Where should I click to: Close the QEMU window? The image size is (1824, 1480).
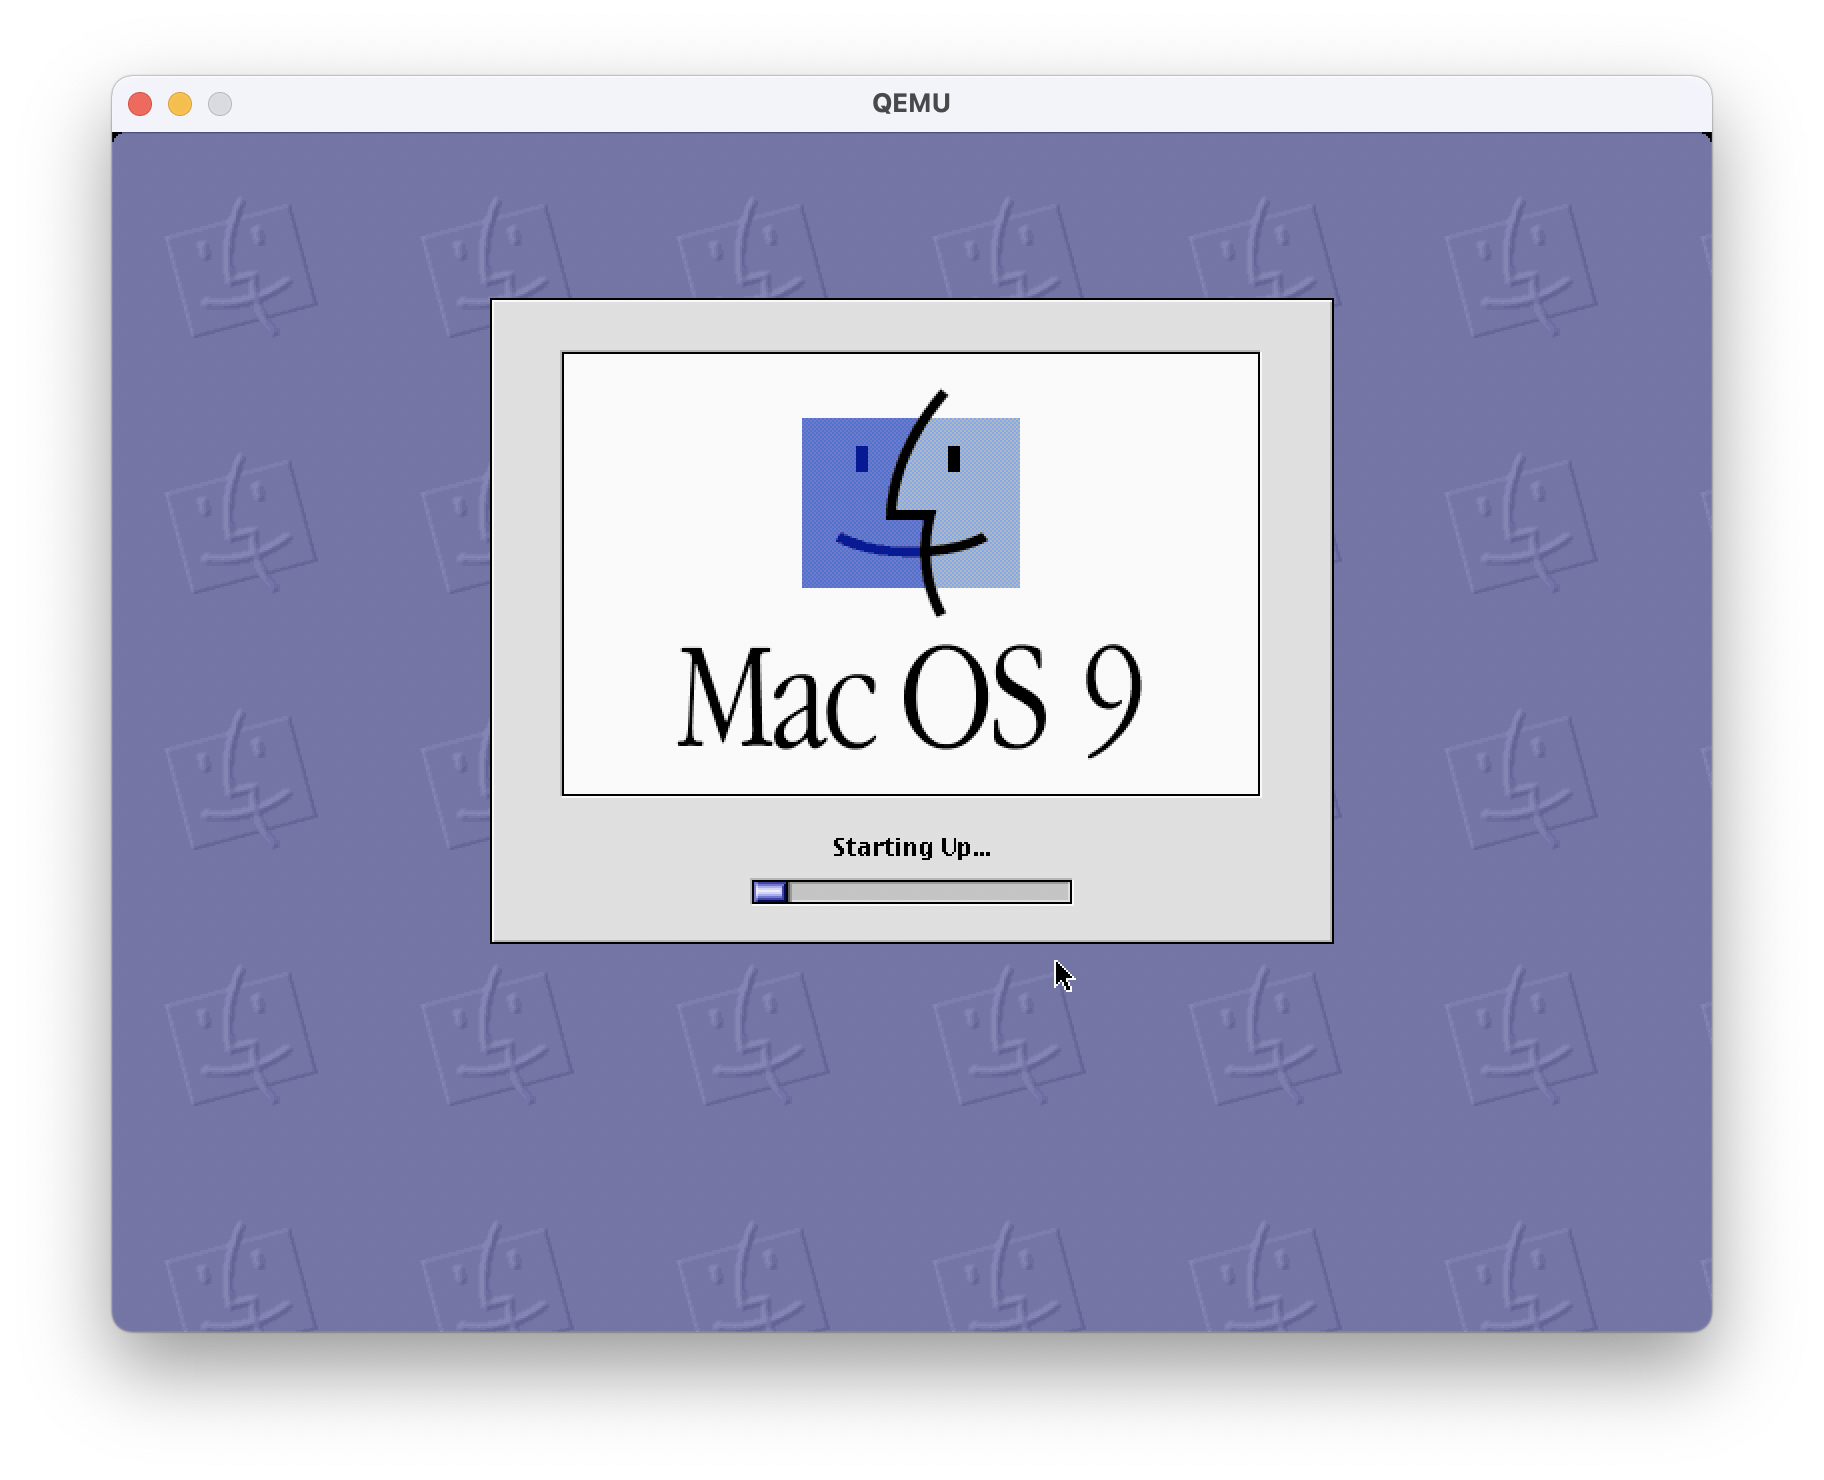click(140, 104)
